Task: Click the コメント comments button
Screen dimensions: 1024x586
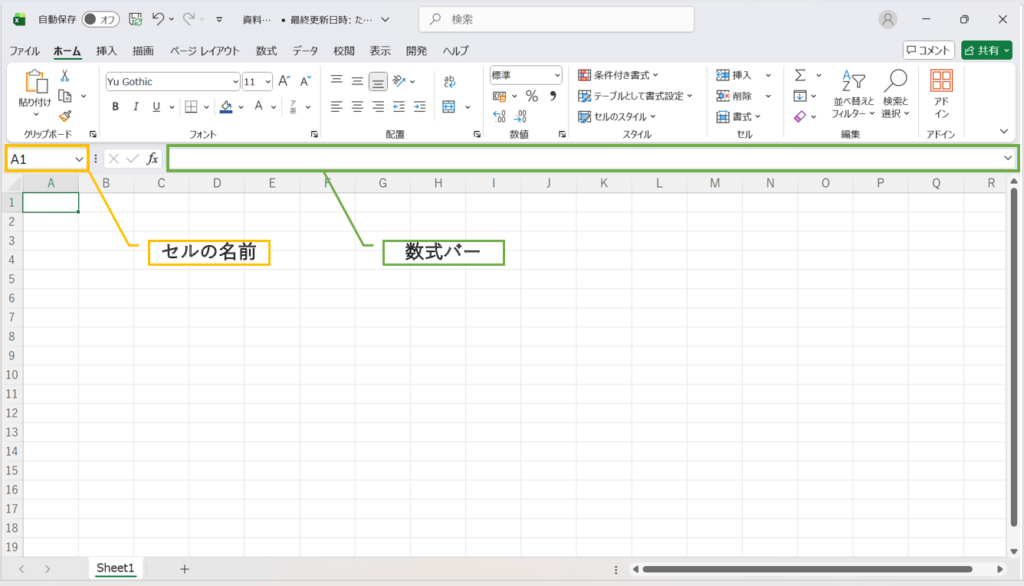Action: (928, 50)
